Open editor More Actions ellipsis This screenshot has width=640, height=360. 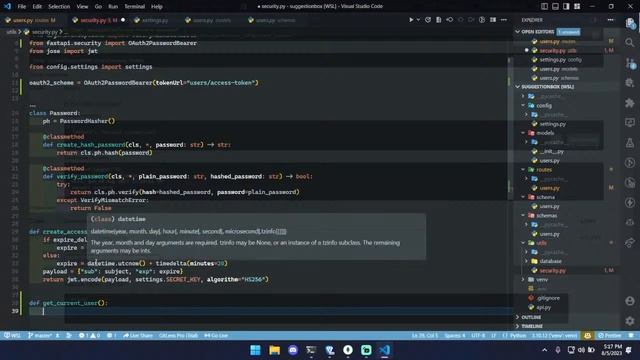coord(504,20)
